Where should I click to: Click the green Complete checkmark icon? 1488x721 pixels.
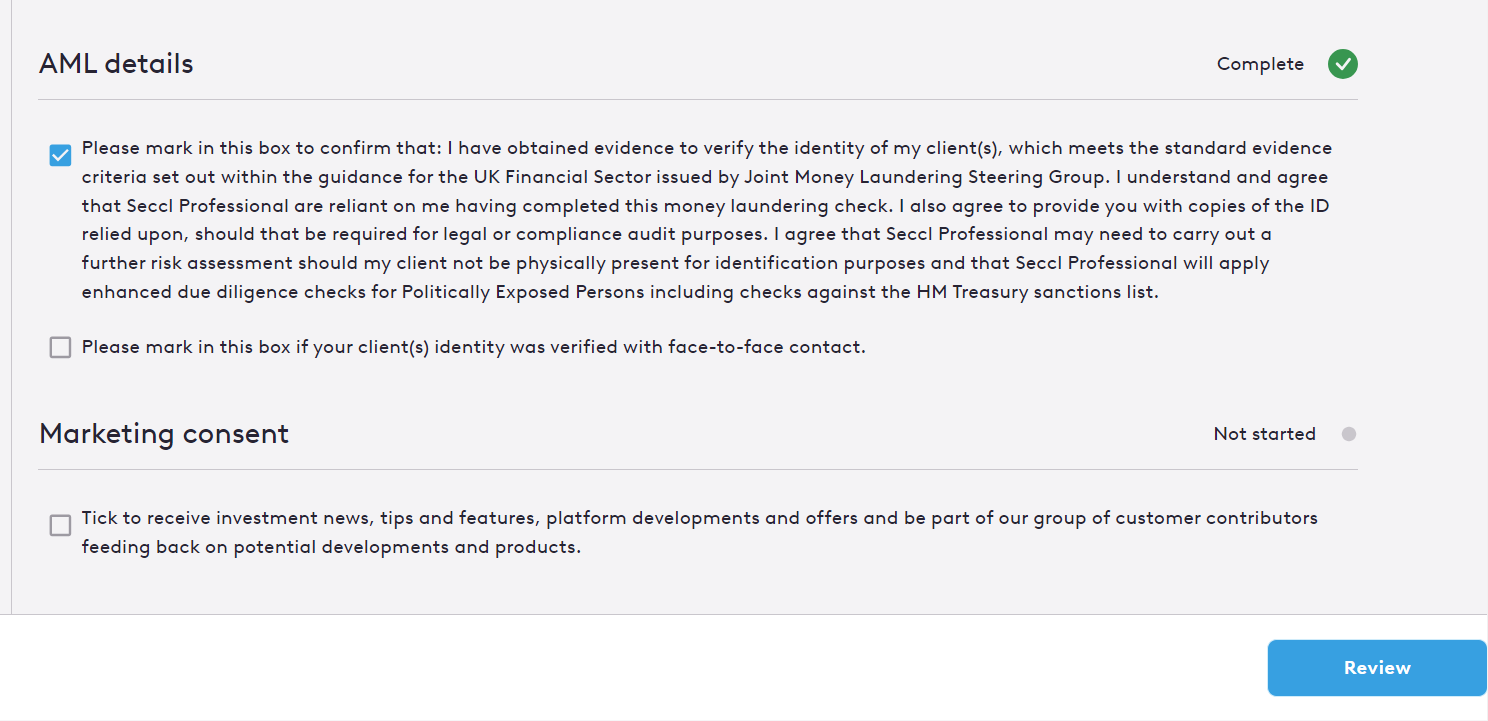point(1342,64)
